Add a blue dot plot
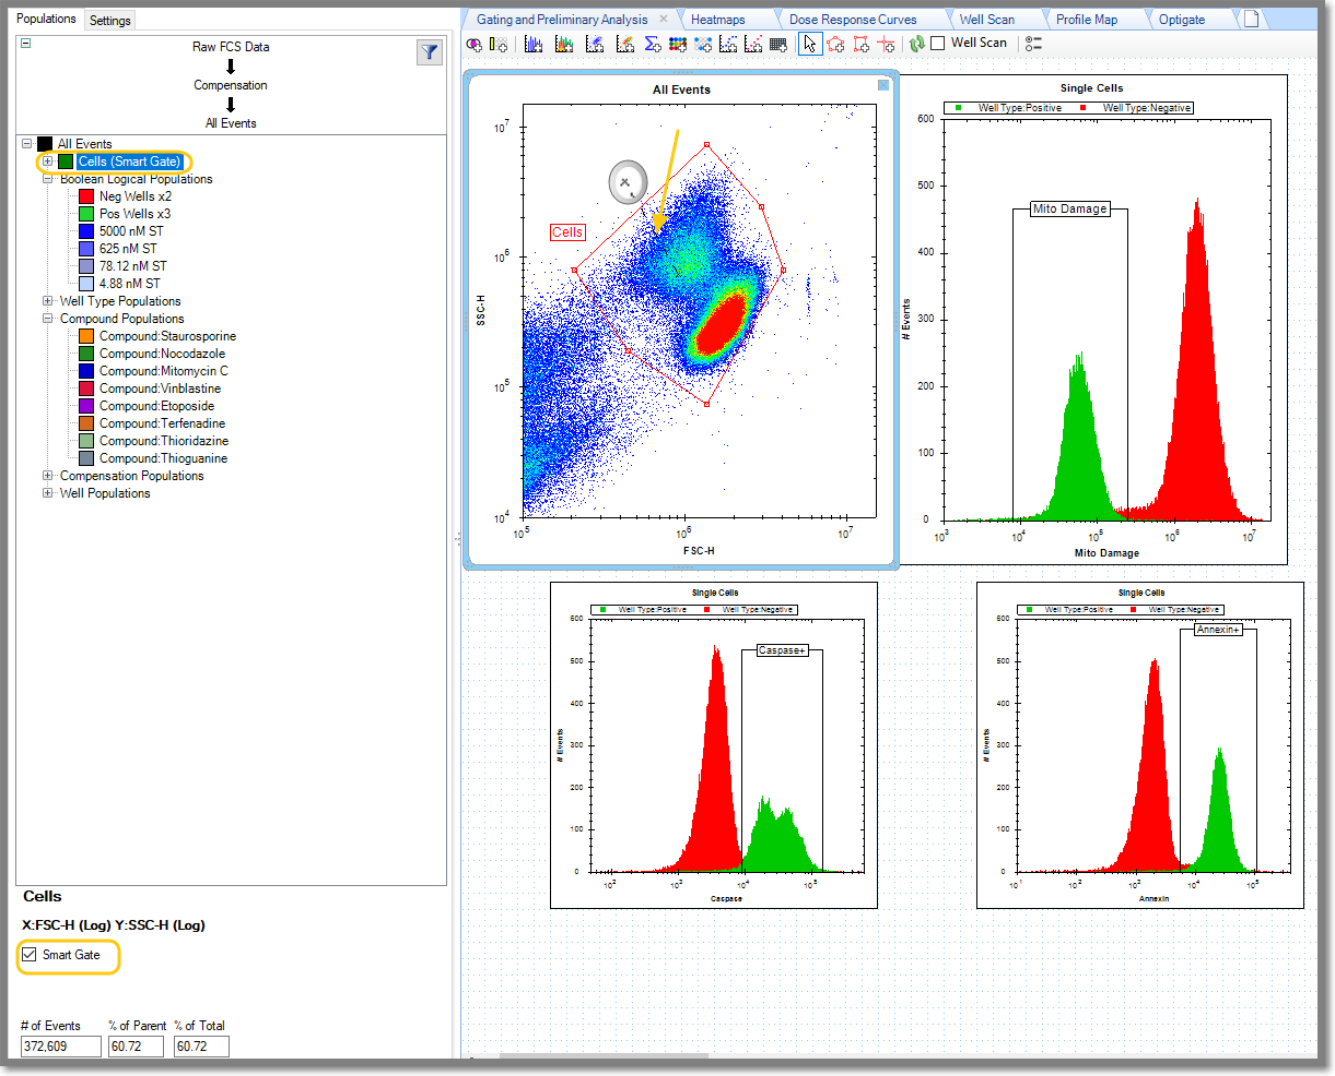 [595, 44]
